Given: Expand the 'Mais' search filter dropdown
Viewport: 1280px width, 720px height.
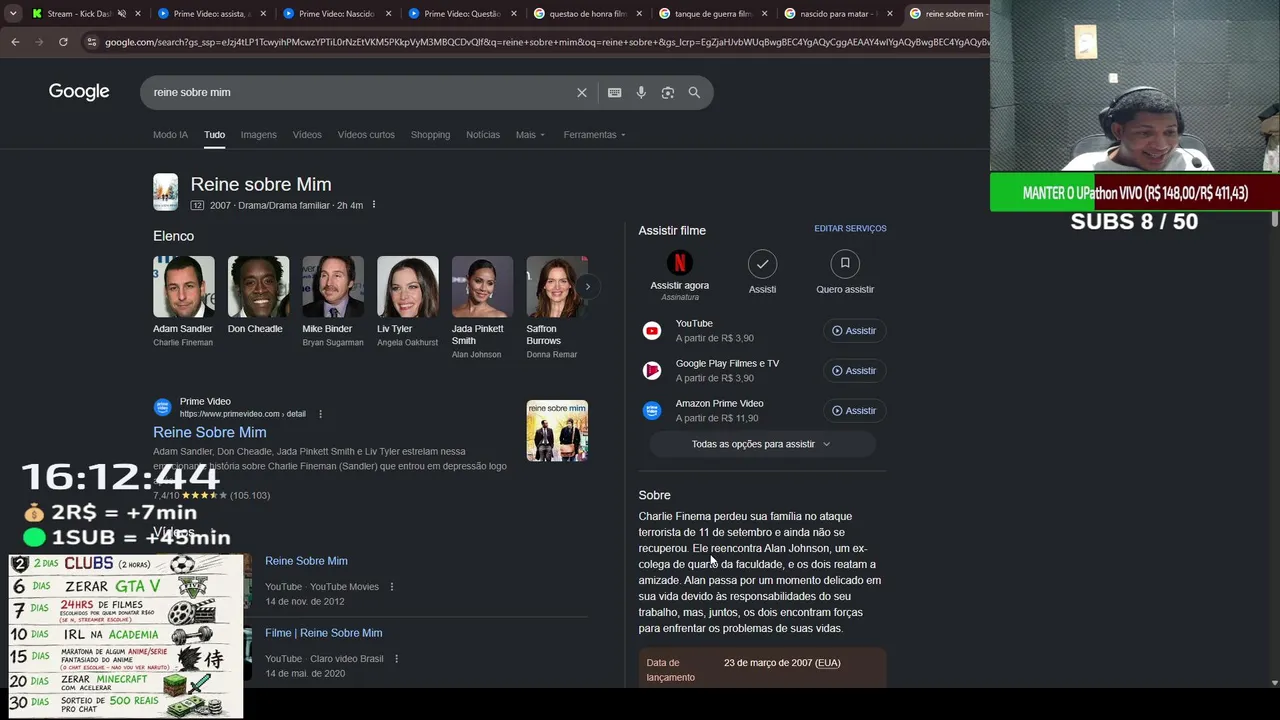Looking at the screenshot, I should point(530,135).
